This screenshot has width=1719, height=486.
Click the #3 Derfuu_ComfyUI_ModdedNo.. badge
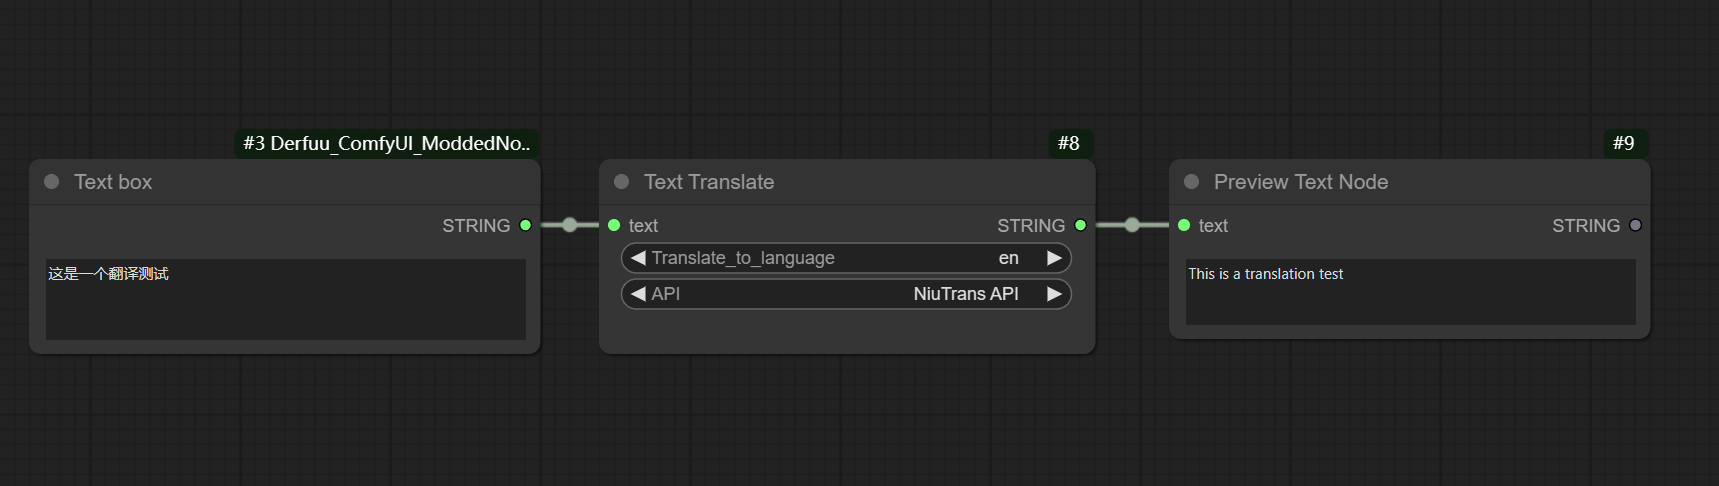click(x=387, y=143)
